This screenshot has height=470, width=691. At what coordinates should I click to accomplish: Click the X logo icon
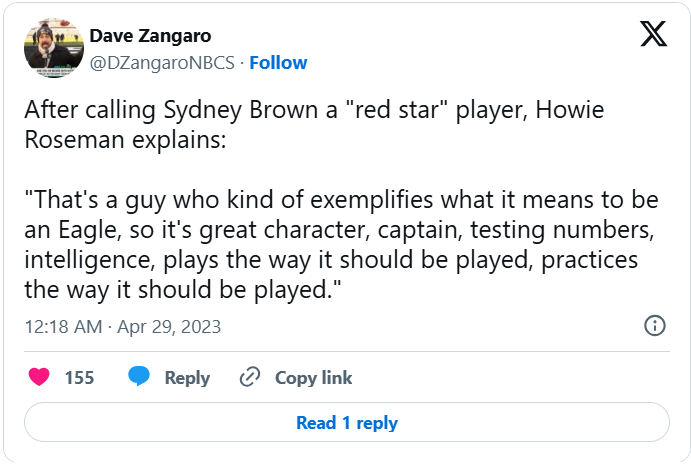pos(653,36)
